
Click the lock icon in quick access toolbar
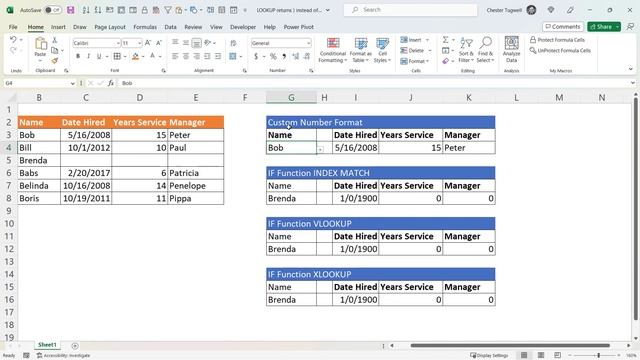tap(144, 10)
